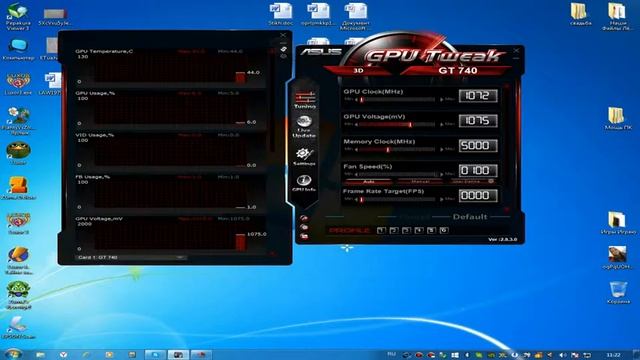Click the Frame Rate Target slider handle
This screenshot has height=360, width=640.
pos(362,199)
